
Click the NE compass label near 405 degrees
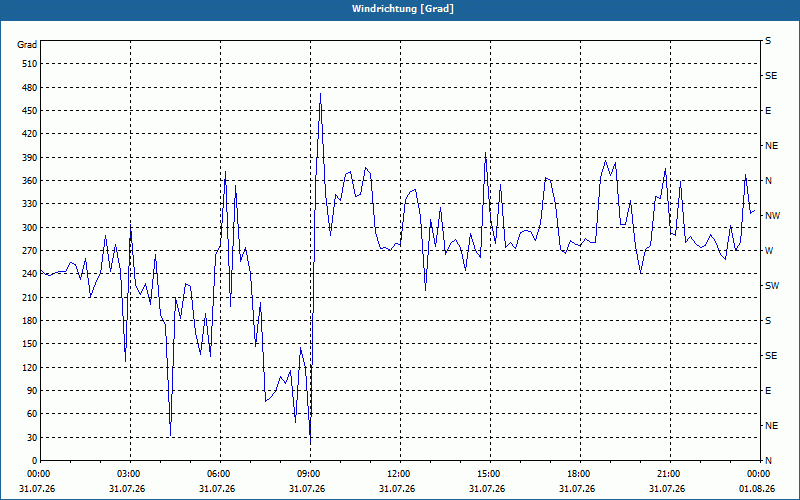point(771,146)
